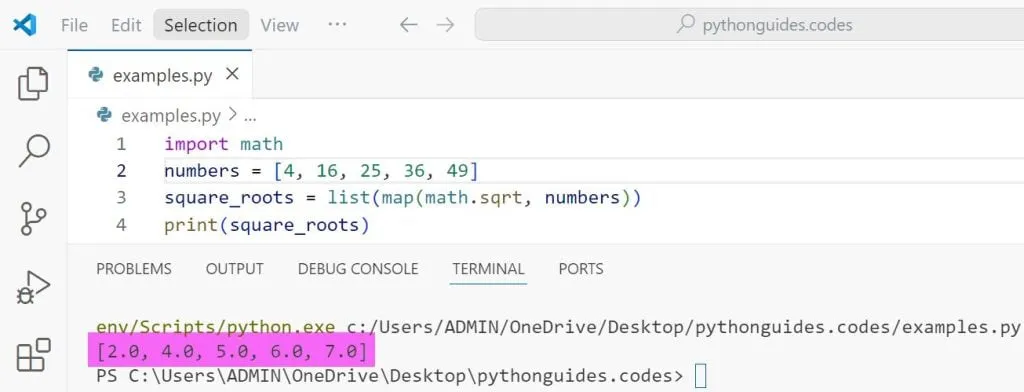The height and width of the screenshot is (392, 1024).
Task: Open the Source Control view
Action: coord(33,218)
